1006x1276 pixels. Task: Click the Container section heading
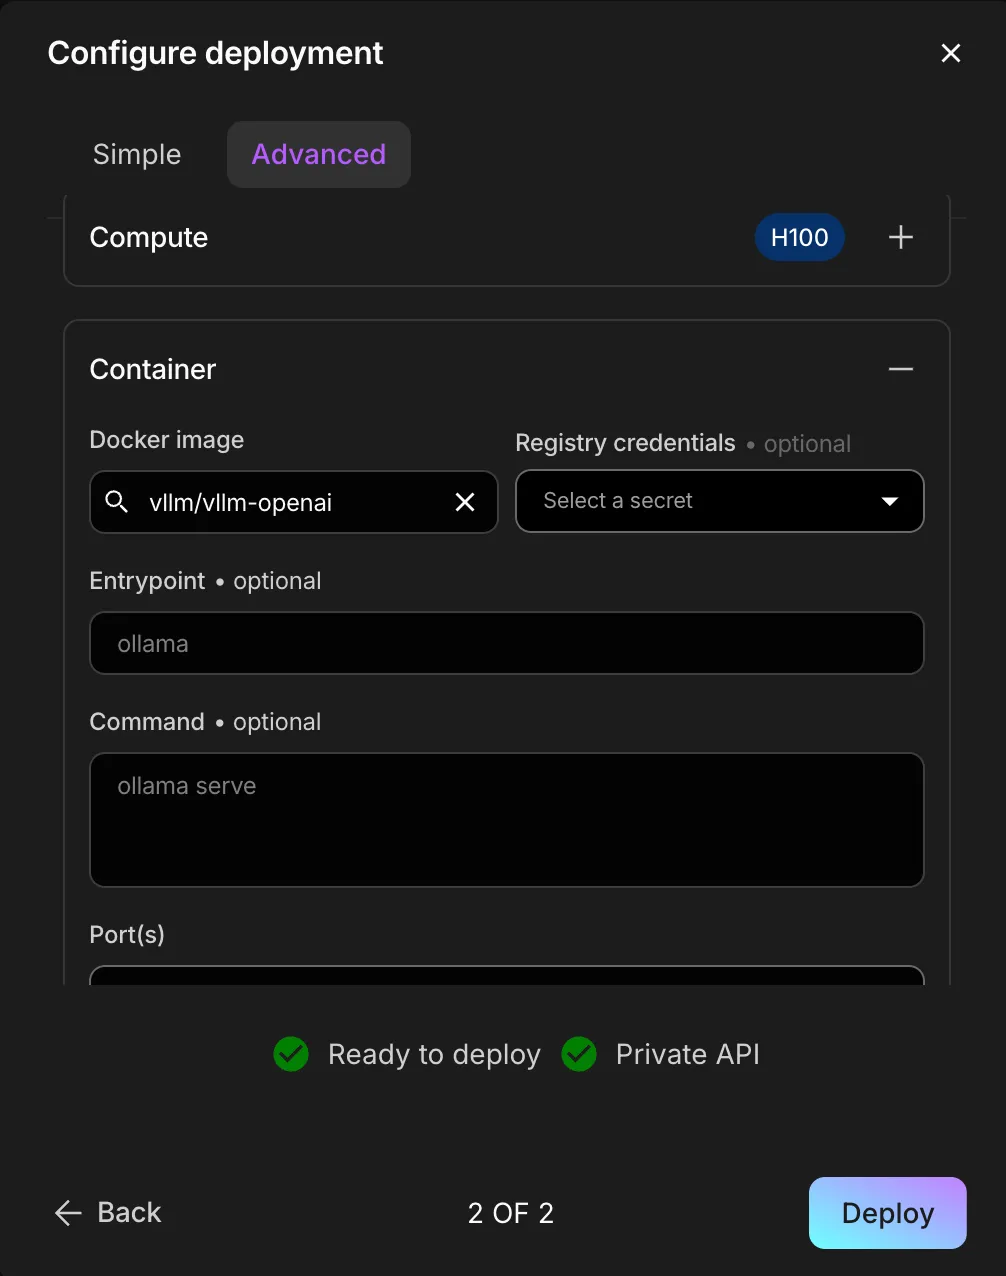[153, 369]
